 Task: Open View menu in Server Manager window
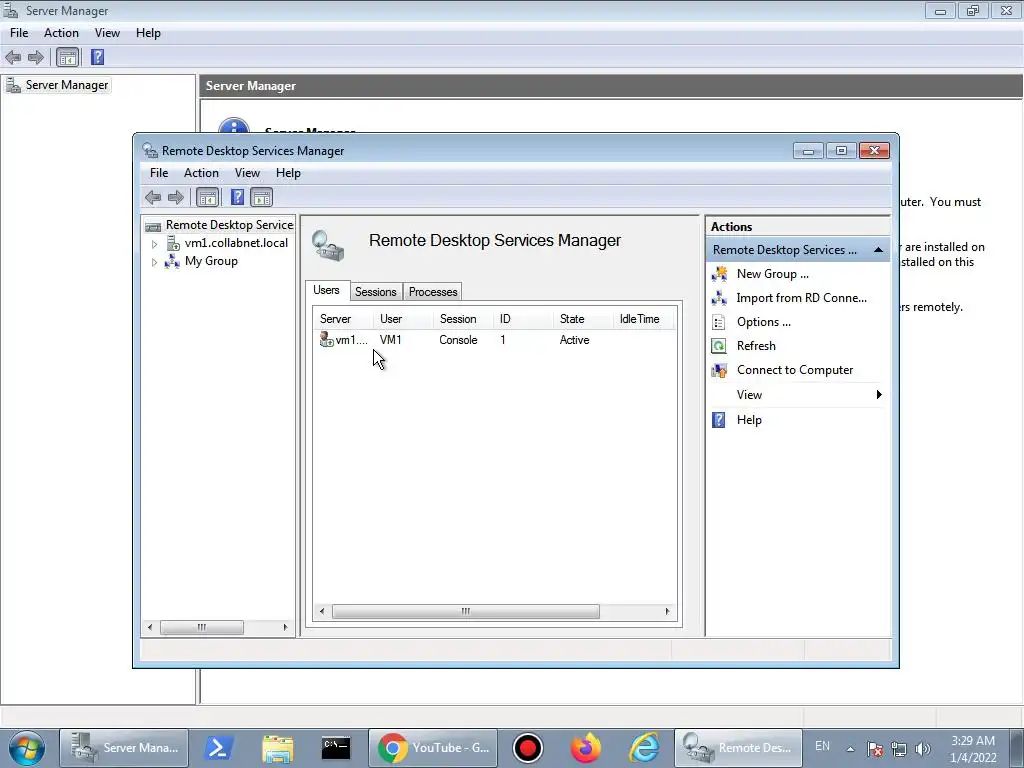point(107,33)
